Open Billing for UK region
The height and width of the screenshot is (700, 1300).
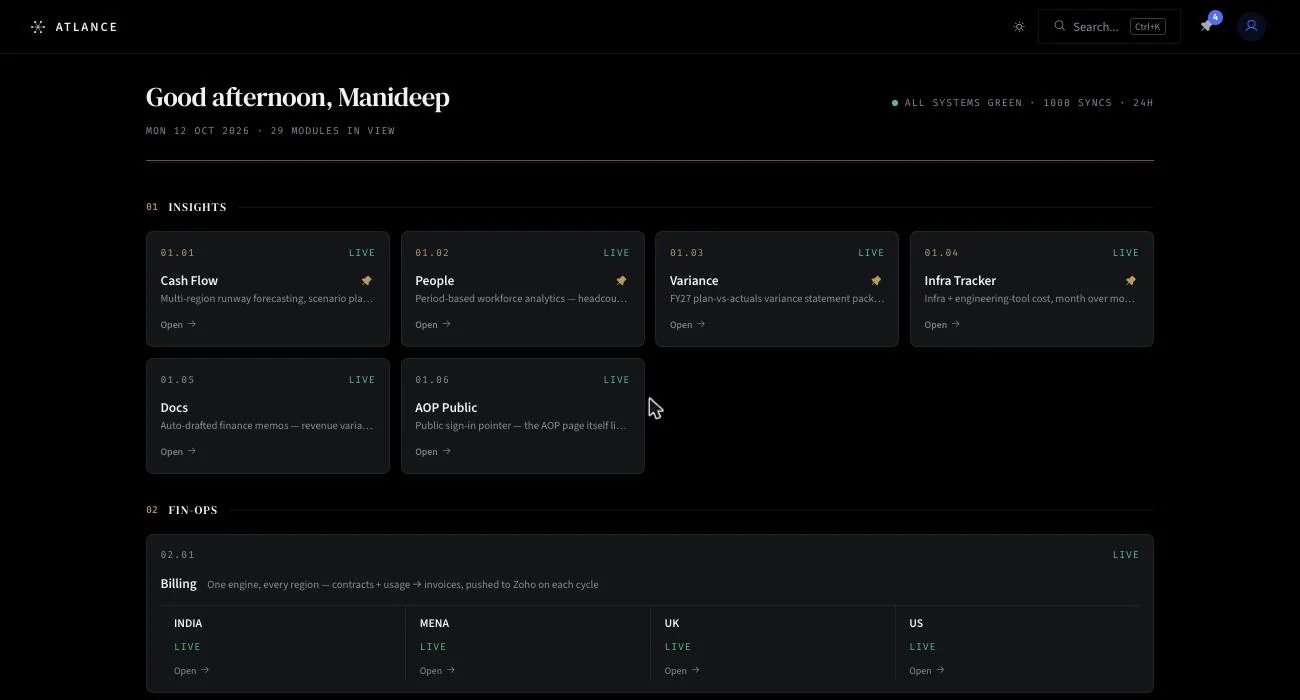coord(682,670)
